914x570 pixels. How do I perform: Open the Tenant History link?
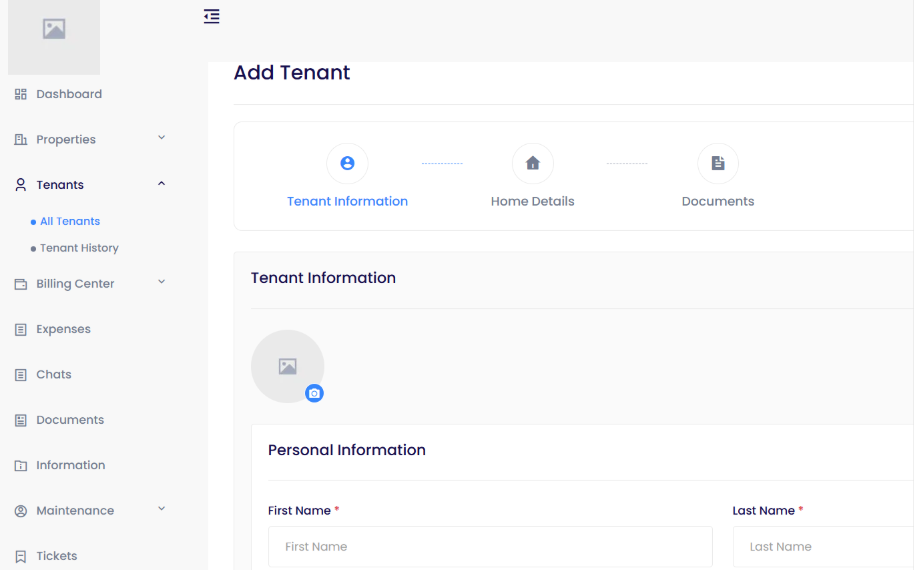pyautogui.click(x=79, y=248)
